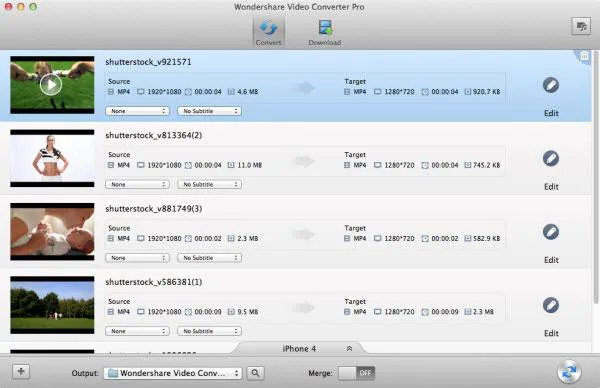Play the shutterstock_v921571 video preview
Image resolution: width=600 pixels, height=388 pixels.
coord(51,85)
